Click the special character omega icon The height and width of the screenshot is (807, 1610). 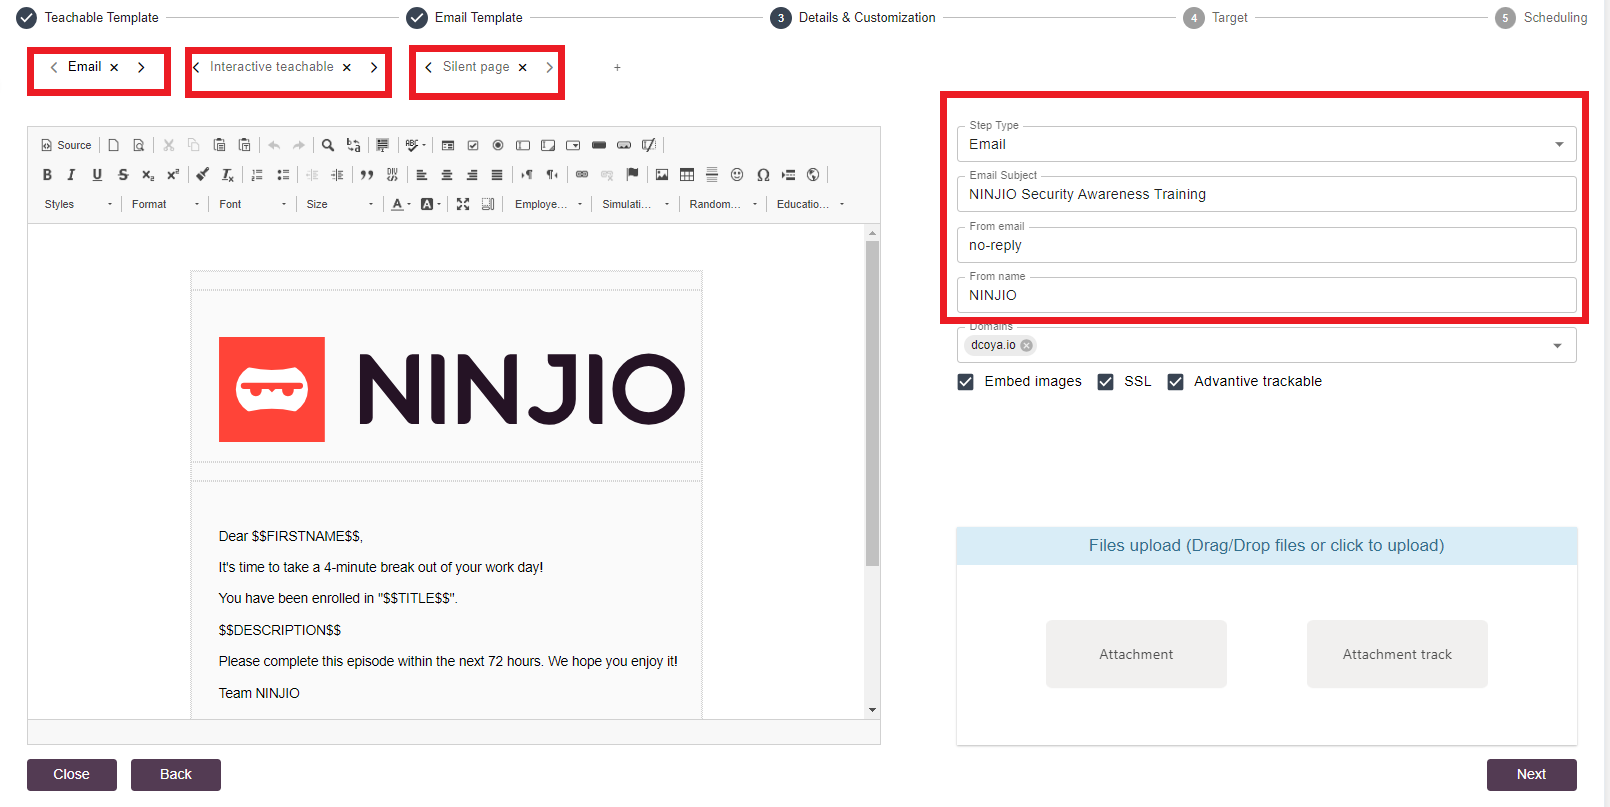763,175
